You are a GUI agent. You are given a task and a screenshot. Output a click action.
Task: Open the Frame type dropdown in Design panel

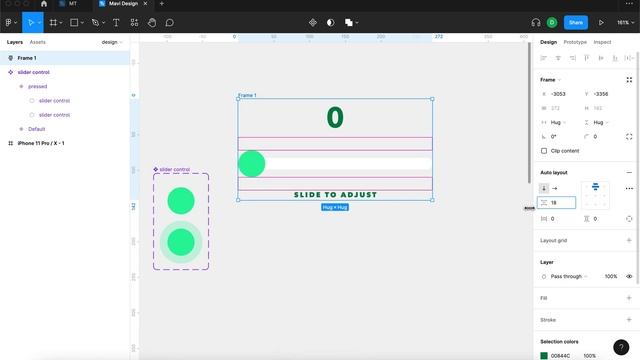(x=551, y=80)
